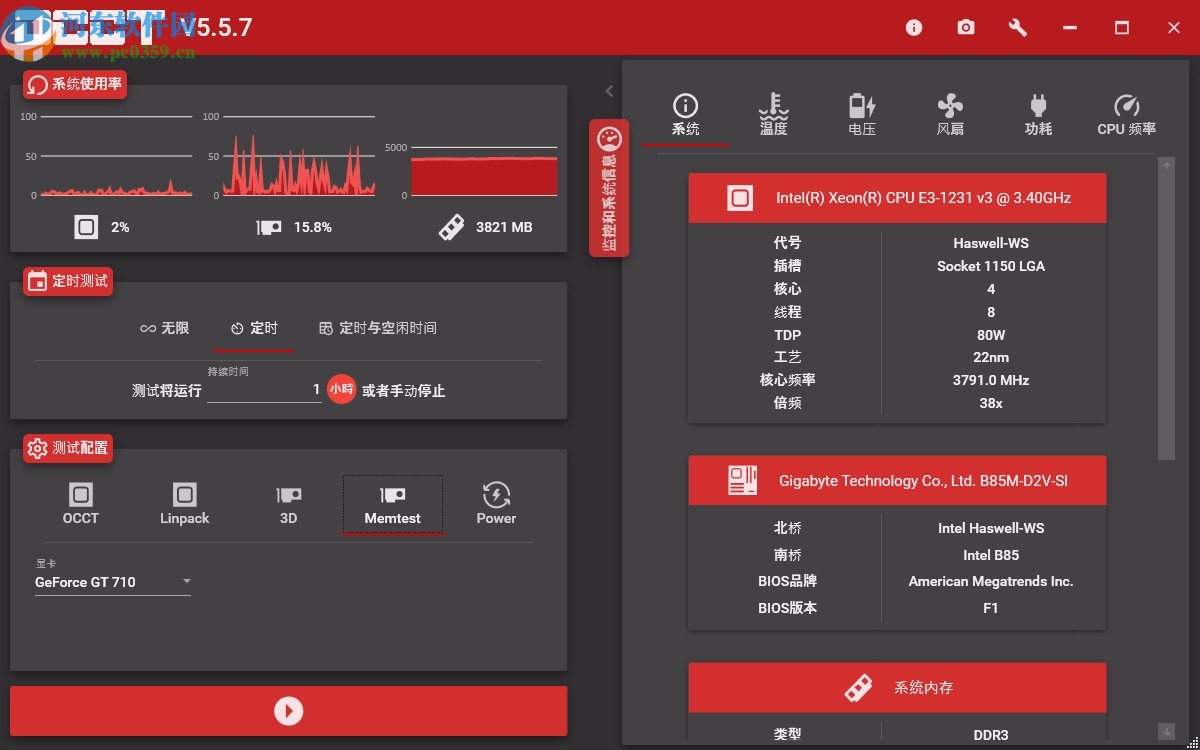The height and width of the screenshot is (750, 1200).
Task: Click the 系统使用率 section header
Action: point(75,85)
